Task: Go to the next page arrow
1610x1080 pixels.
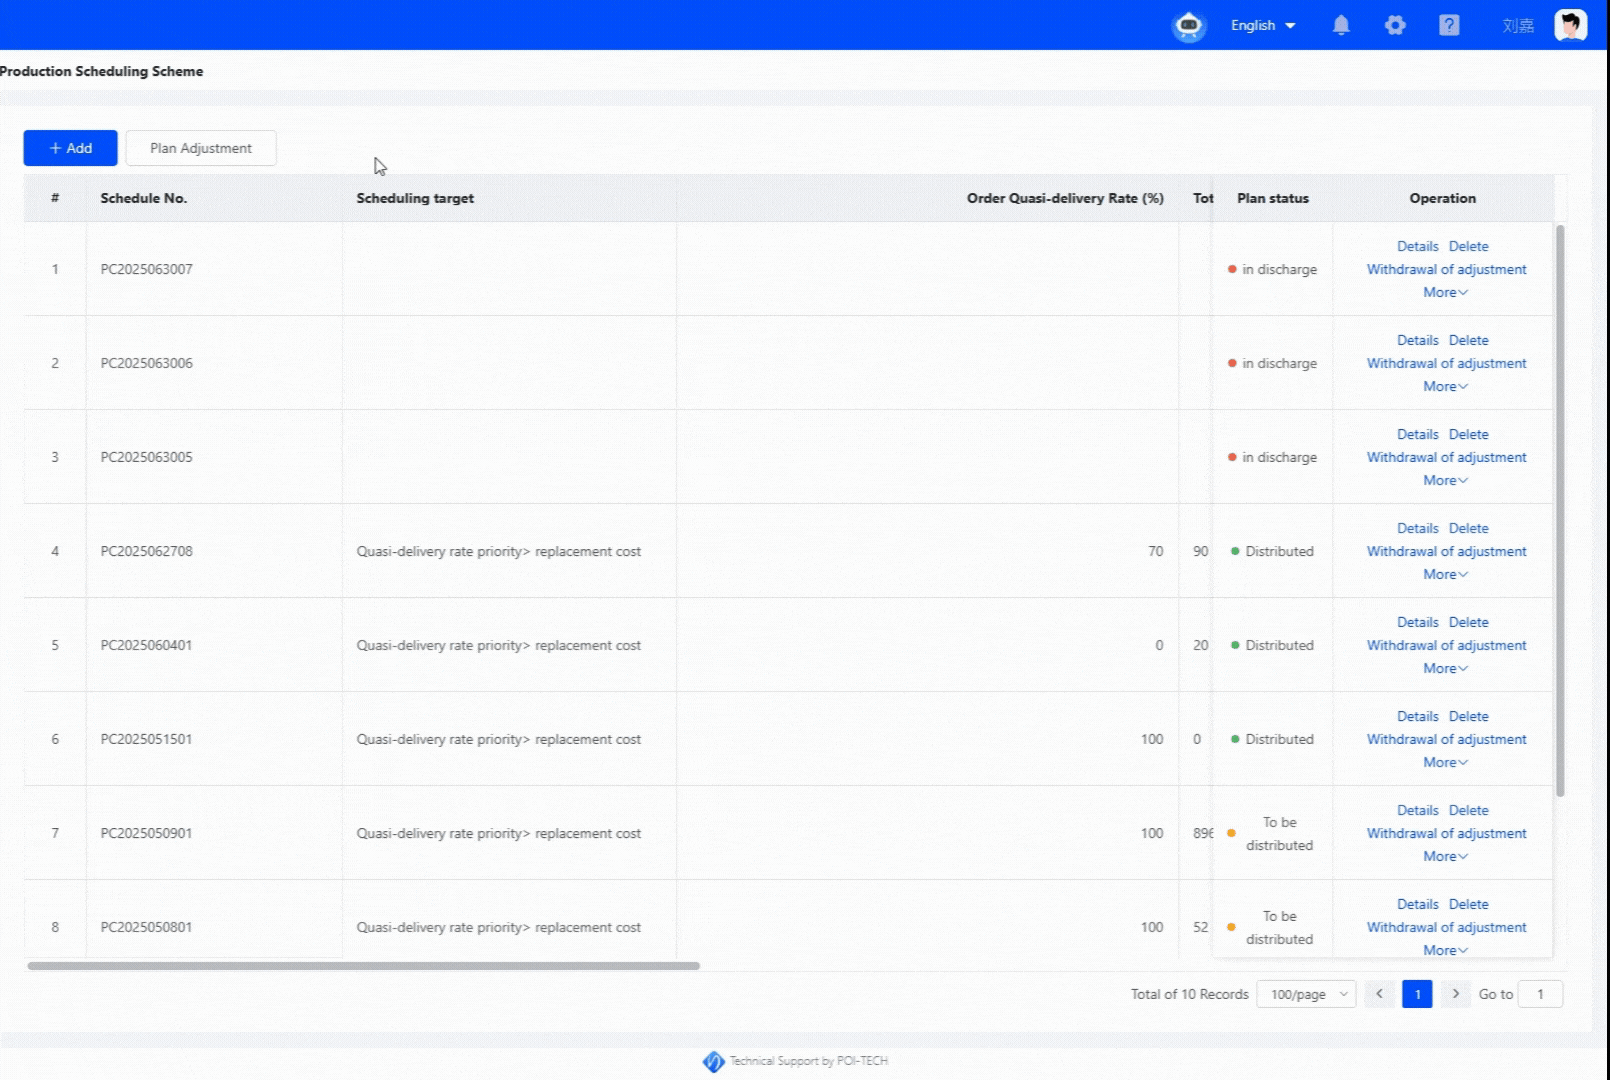Action: tap(1455, 994)
